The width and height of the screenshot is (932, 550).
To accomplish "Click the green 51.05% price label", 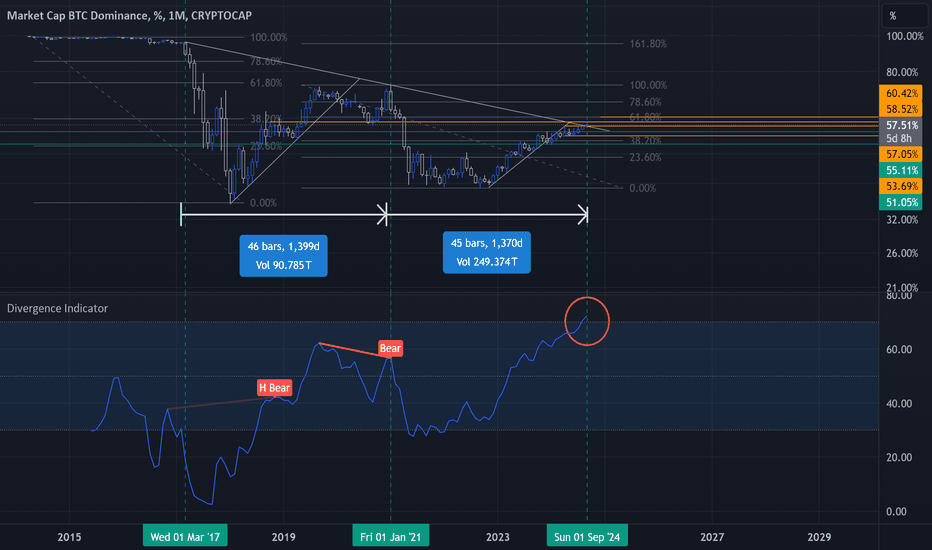I will pos(900,202).
